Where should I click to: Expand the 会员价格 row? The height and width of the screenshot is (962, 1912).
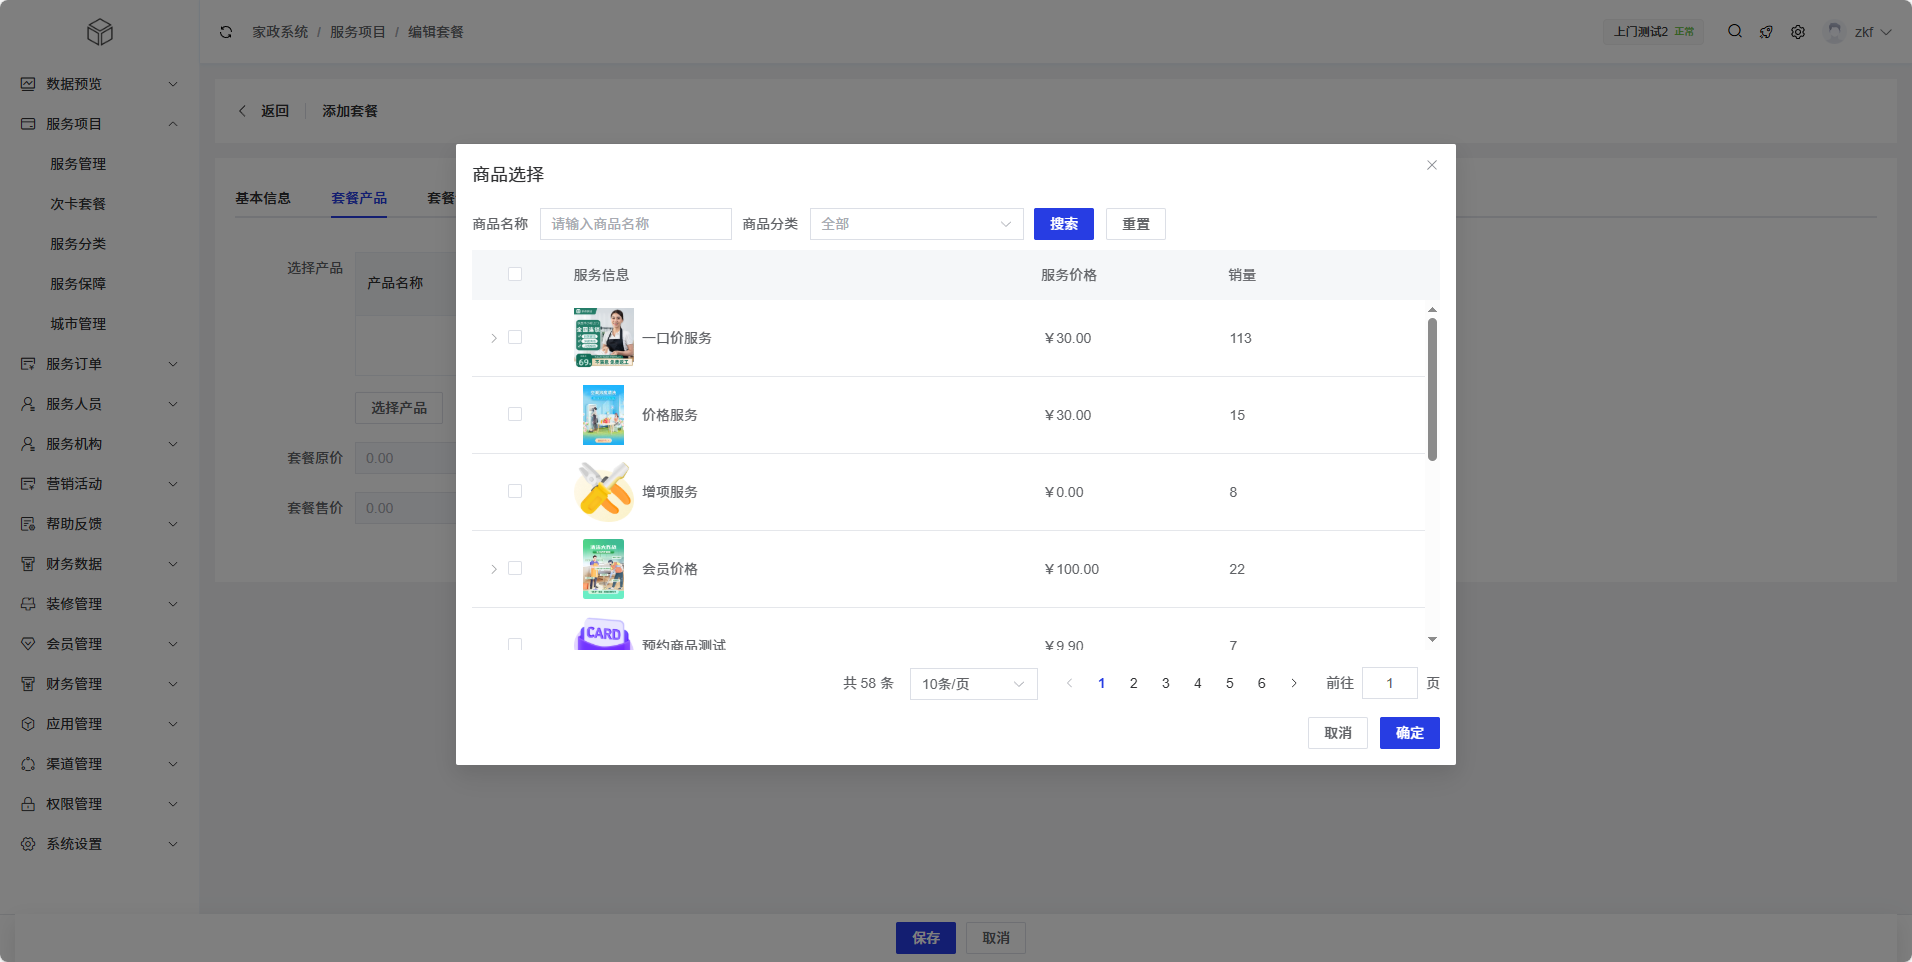coord(494,569)
